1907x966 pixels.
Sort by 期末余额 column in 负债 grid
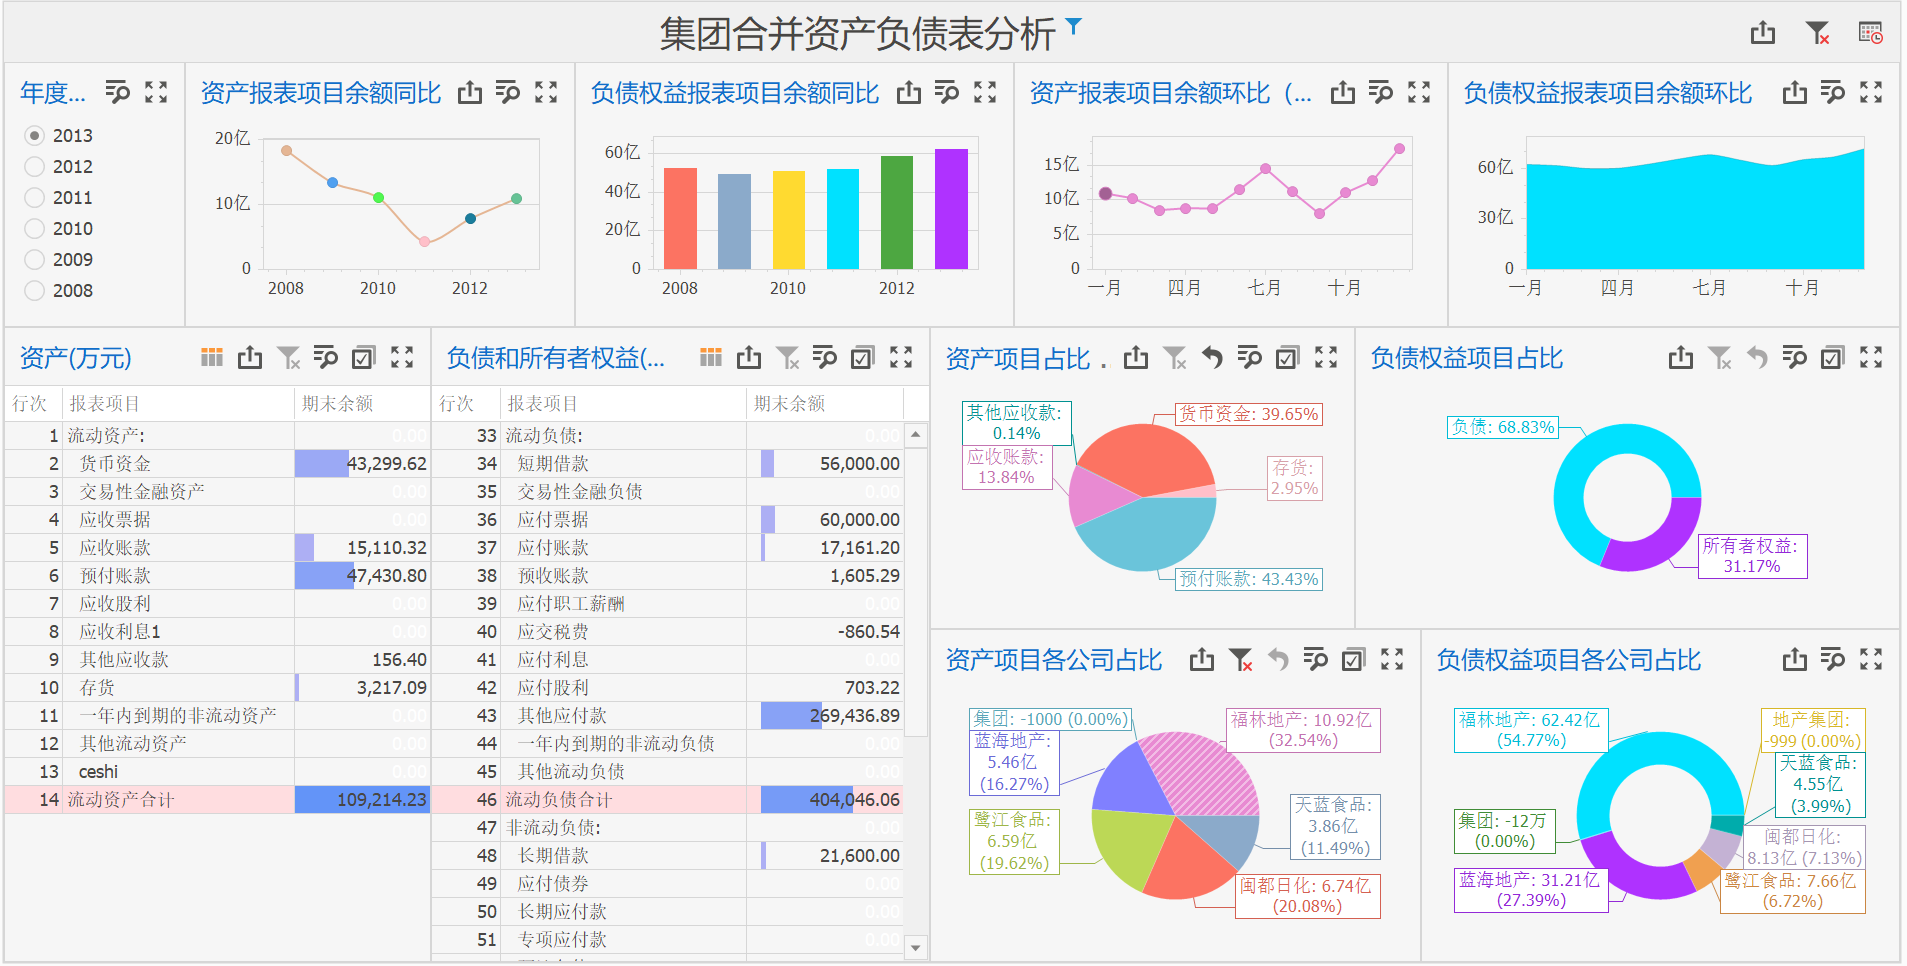tap(825, 404)
